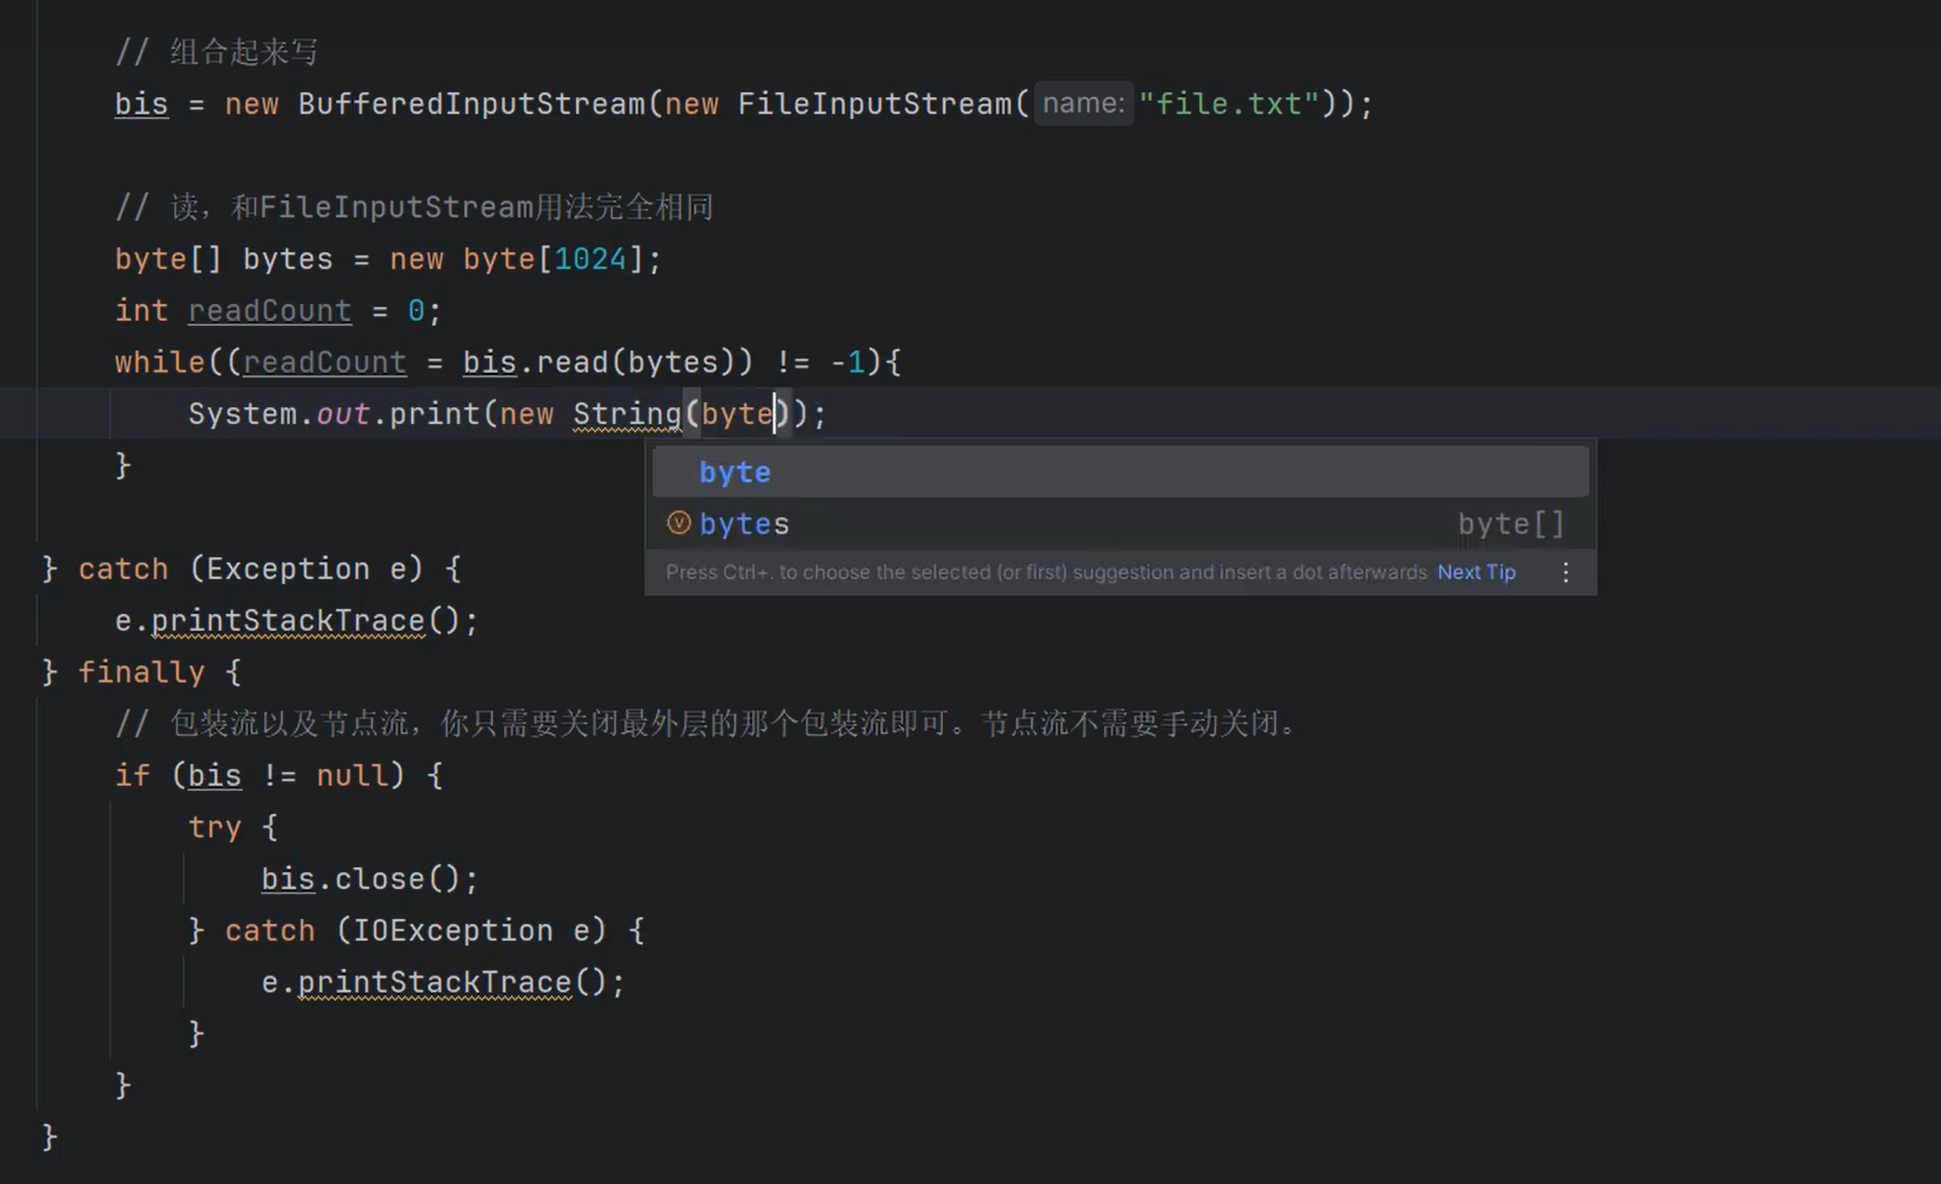1941x1184 pixels.
Task: Click the 'Press Ctrl+.' tip text
Action: click(x=1046, y=572)
